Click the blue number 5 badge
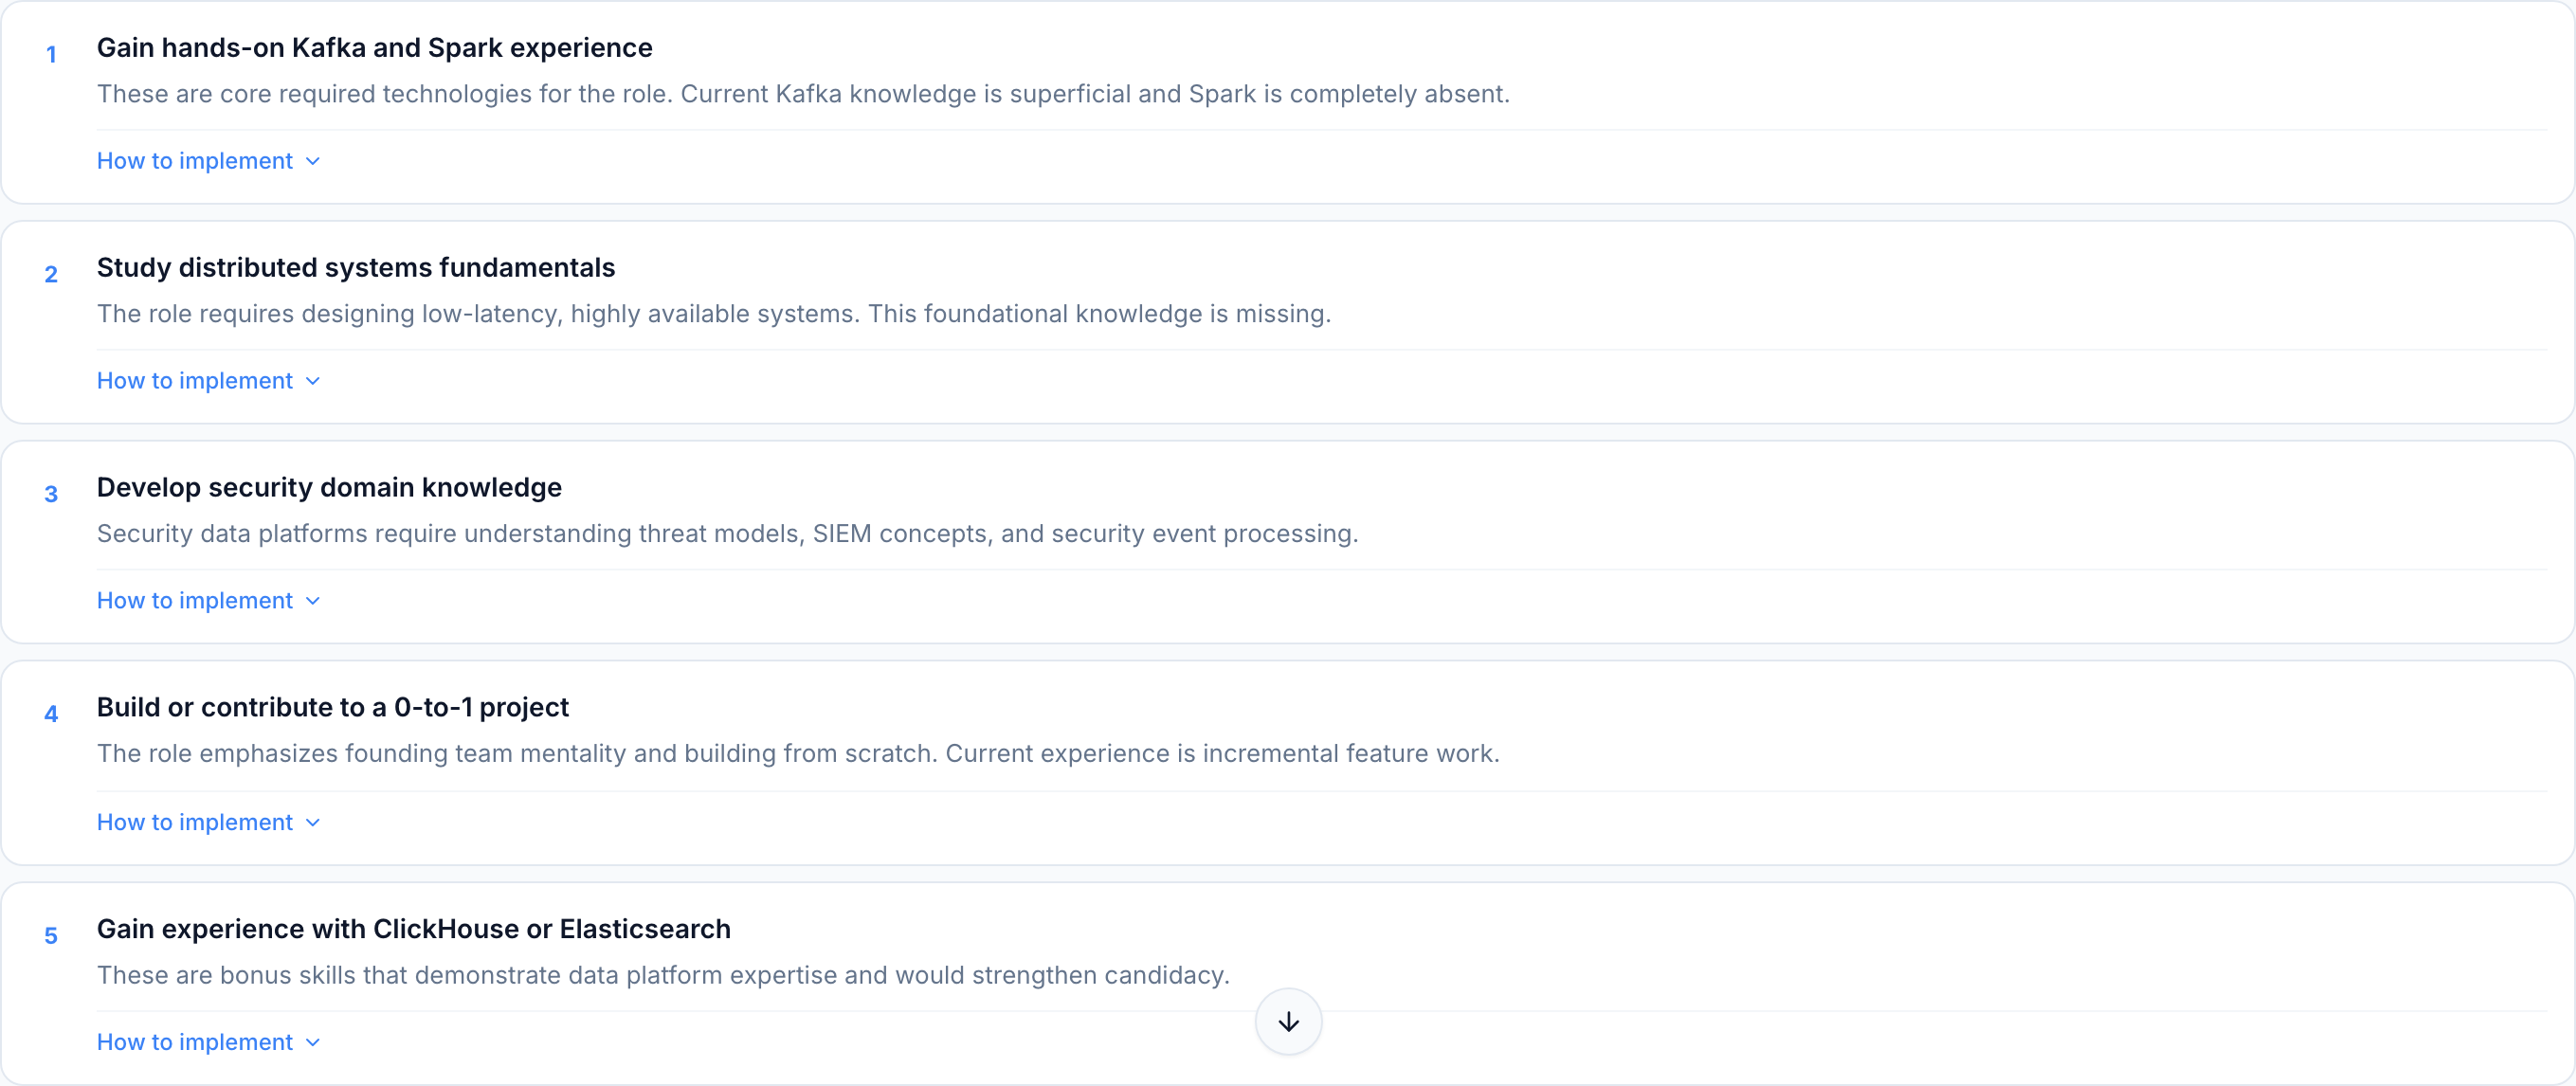Screen dimensions: 2576x1086 click(51, 935)
